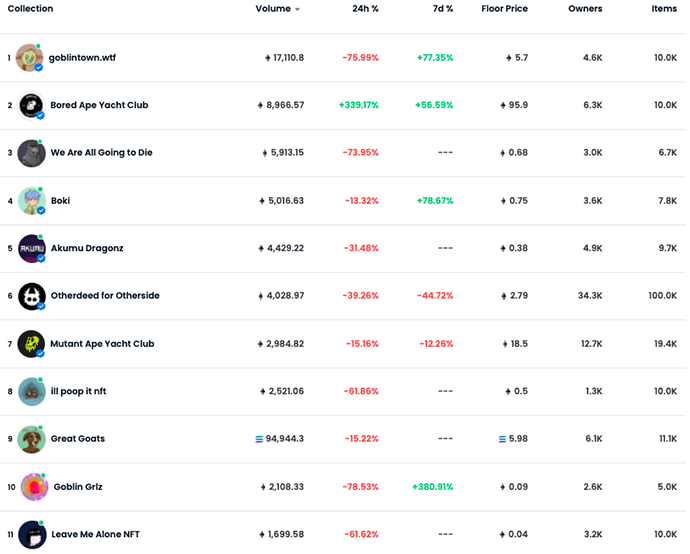The height and width of the screenshot is (554, 690).
Task: Open the Great Goats collection name
Action: pos(78,439)
